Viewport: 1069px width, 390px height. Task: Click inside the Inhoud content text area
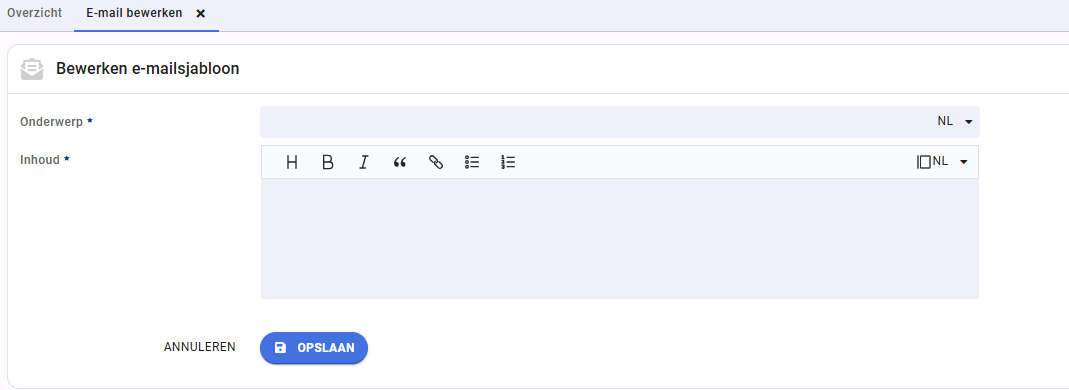click(620, 239)
